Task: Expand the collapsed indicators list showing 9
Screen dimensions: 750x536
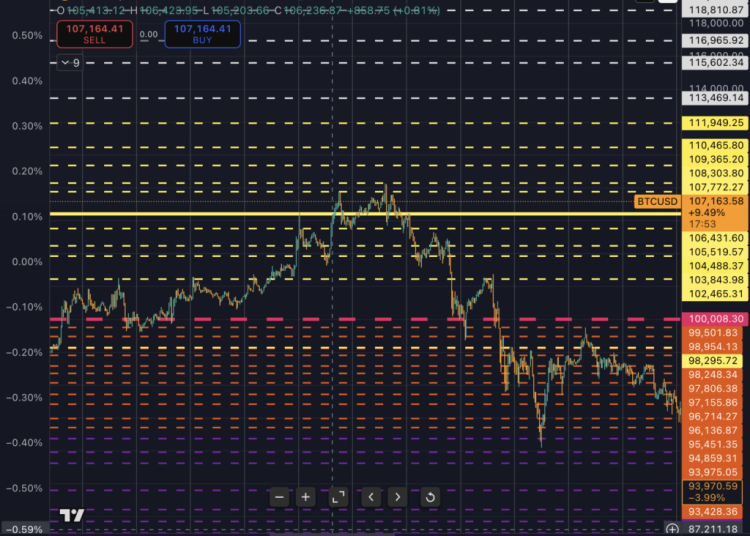Action: 70,62
